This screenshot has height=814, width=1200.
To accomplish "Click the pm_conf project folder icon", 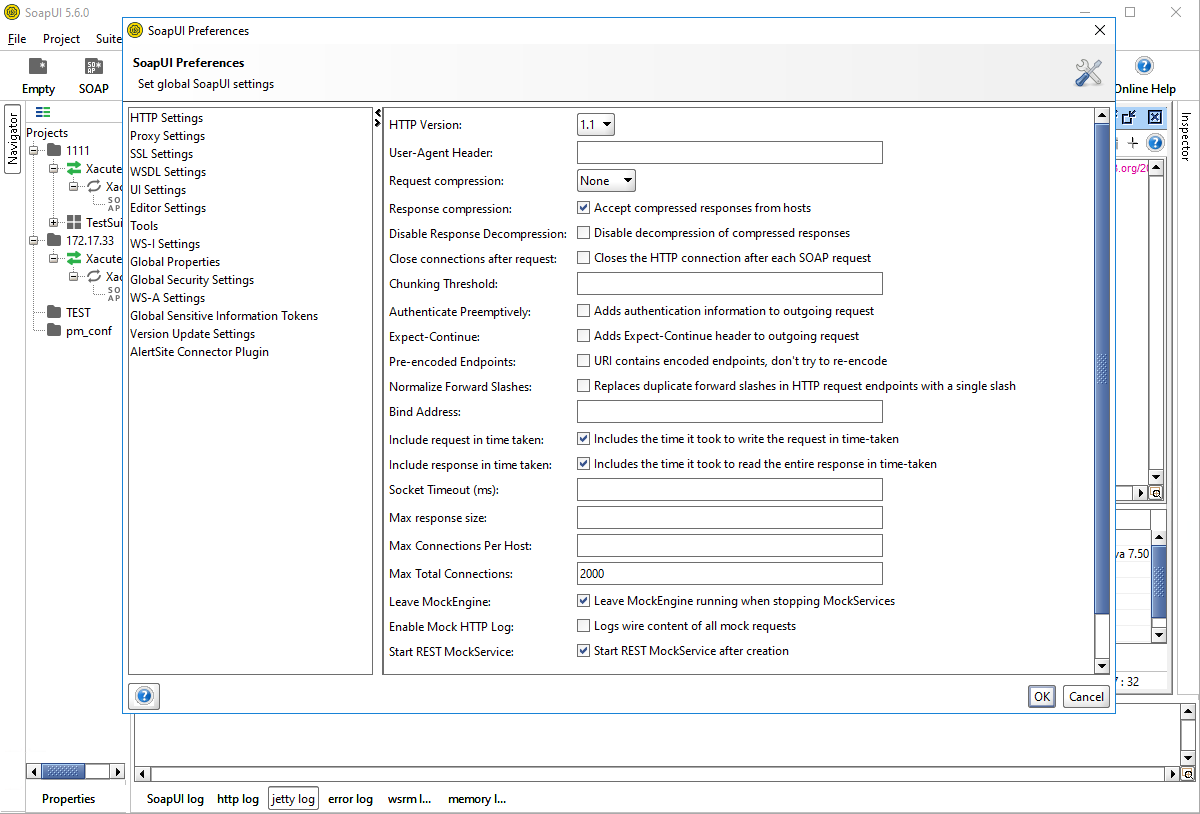I will (x=54, y=330).
